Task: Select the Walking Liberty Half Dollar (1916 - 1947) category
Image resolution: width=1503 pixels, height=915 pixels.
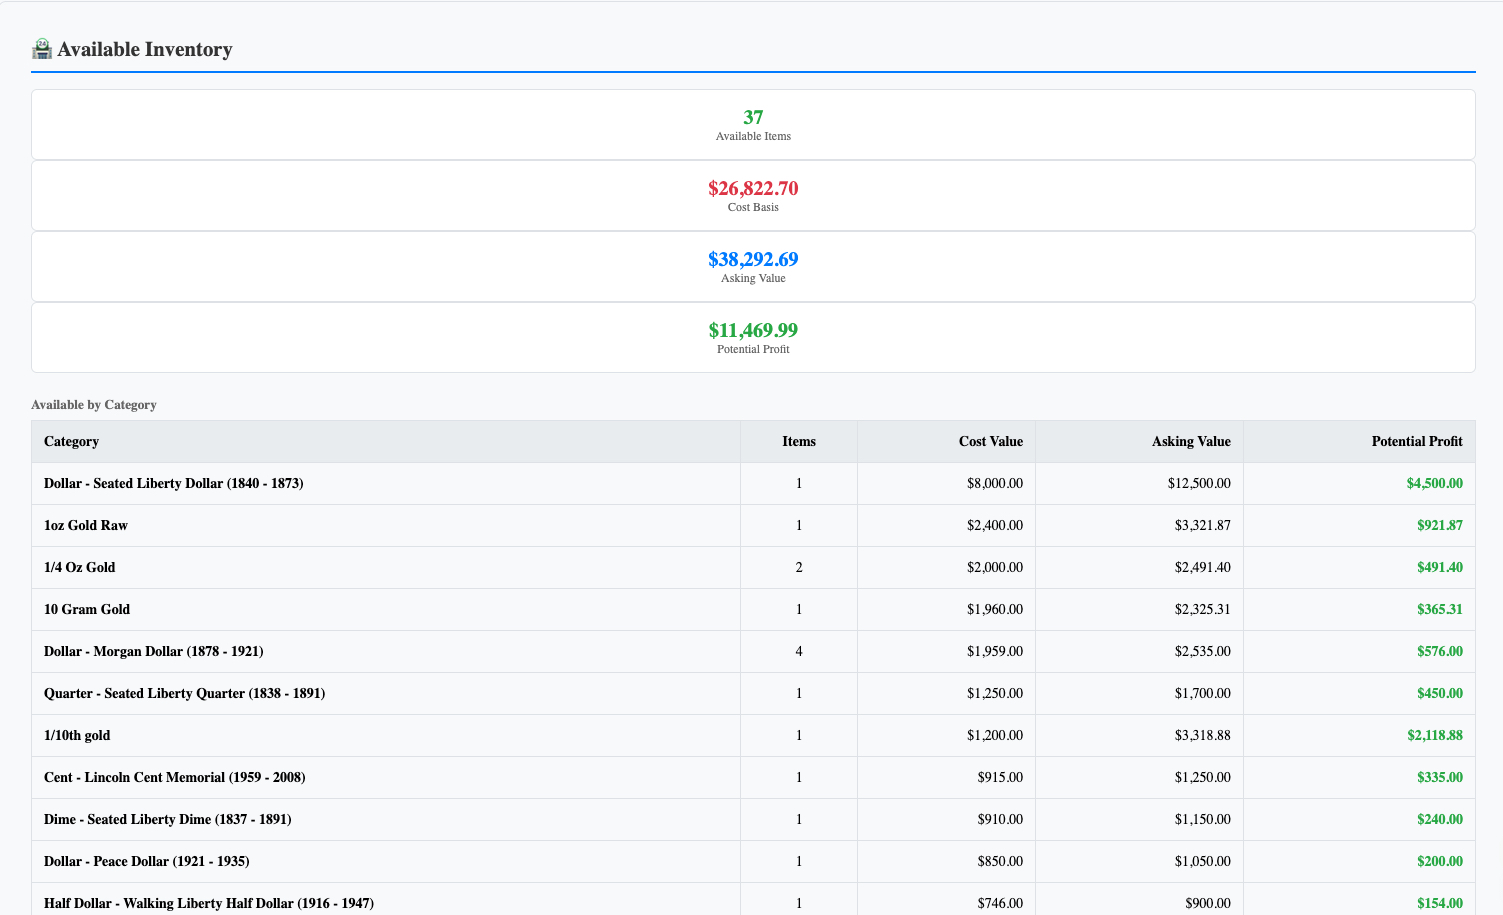Action: point(209,903)
